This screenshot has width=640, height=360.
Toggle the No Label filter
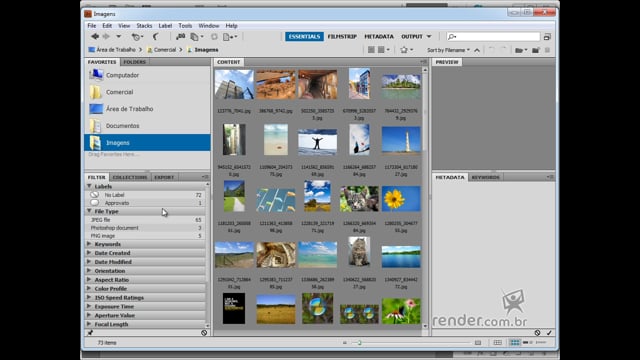tap(146, 195)
